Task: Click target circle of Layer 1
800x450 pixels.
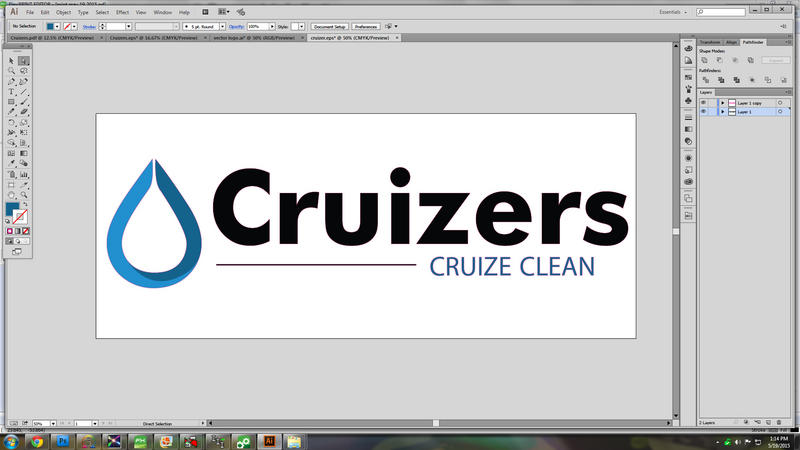Action: click(x=780, y=112)
